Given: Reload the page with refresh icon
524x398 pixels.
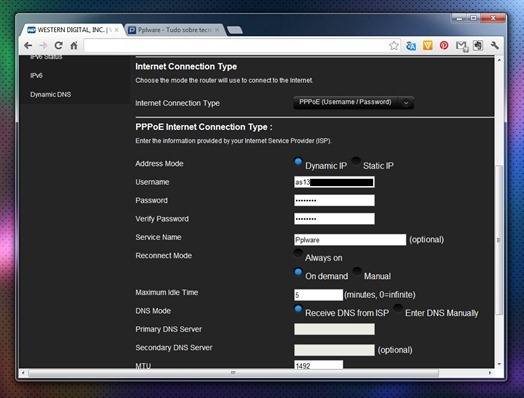Looking at the screenshot, I should [58, 45].
